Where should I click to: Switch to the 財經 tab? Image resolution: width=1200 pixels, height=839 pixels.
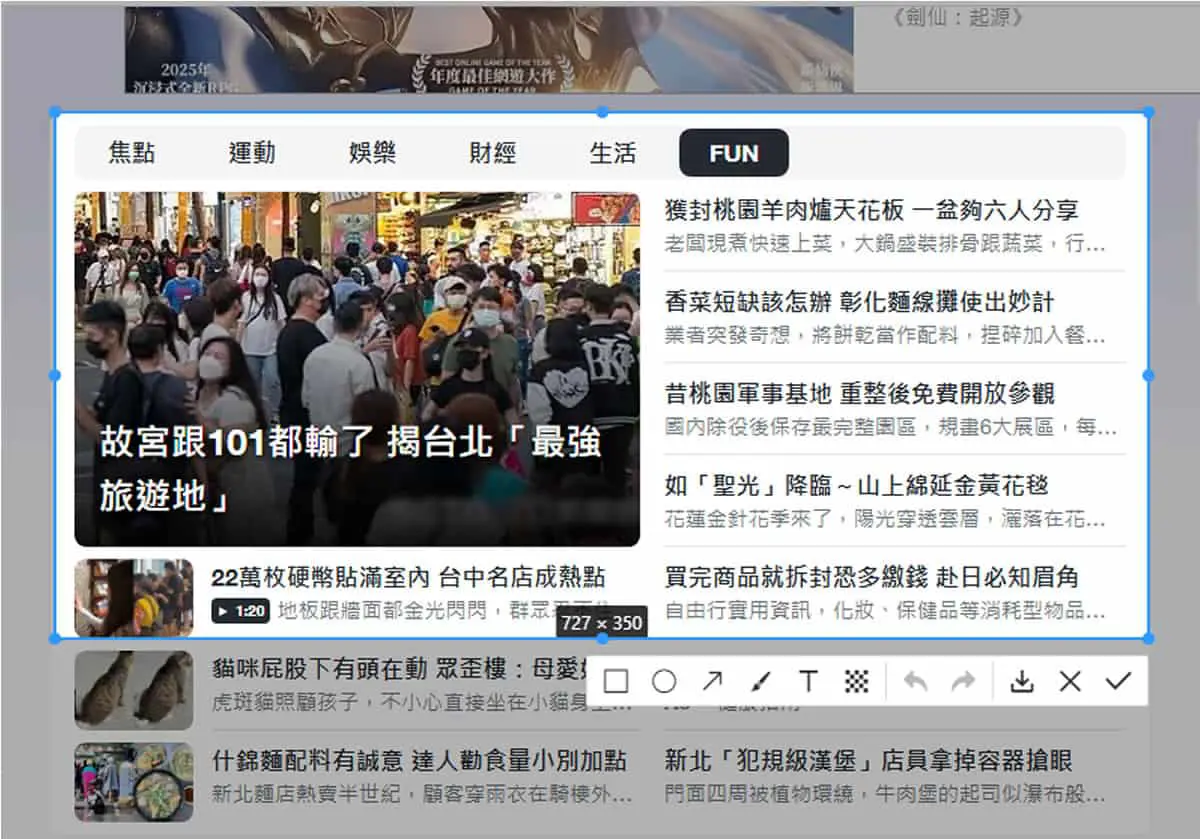pos(493,153)
